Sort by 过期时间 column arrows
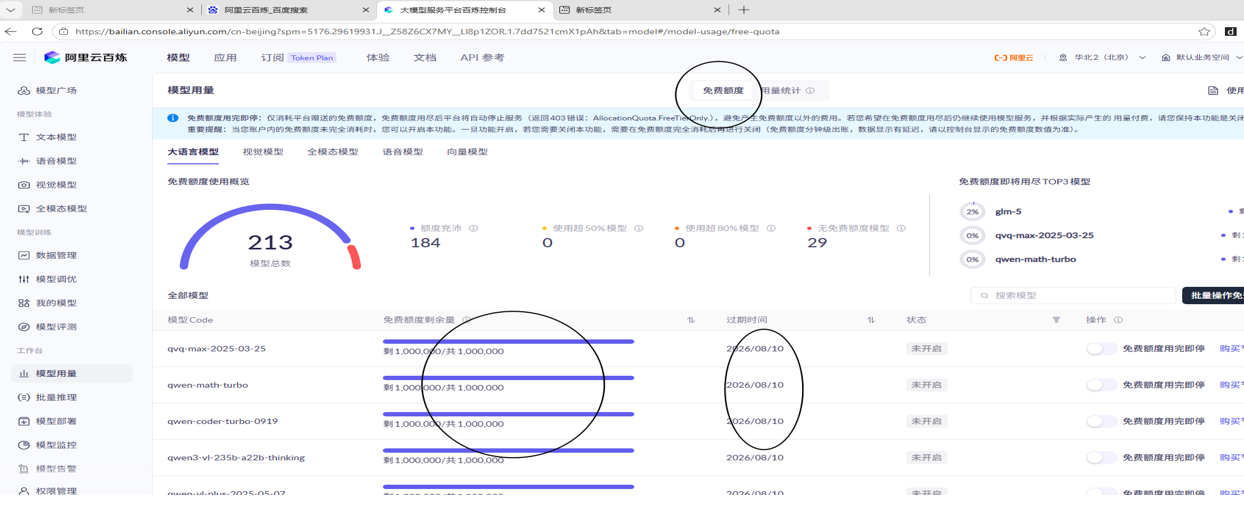1244x509 pixels. (x=871, y=320)
